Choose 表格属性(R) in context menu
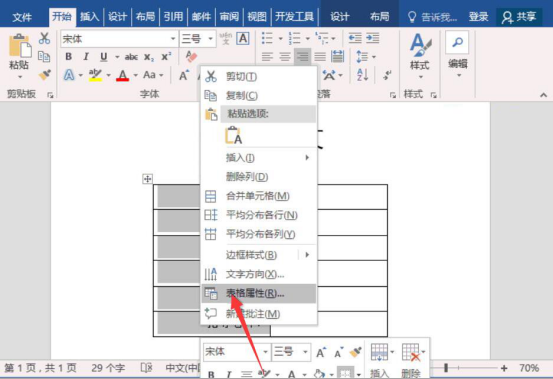The image size is (553, 379). [259, 293]
